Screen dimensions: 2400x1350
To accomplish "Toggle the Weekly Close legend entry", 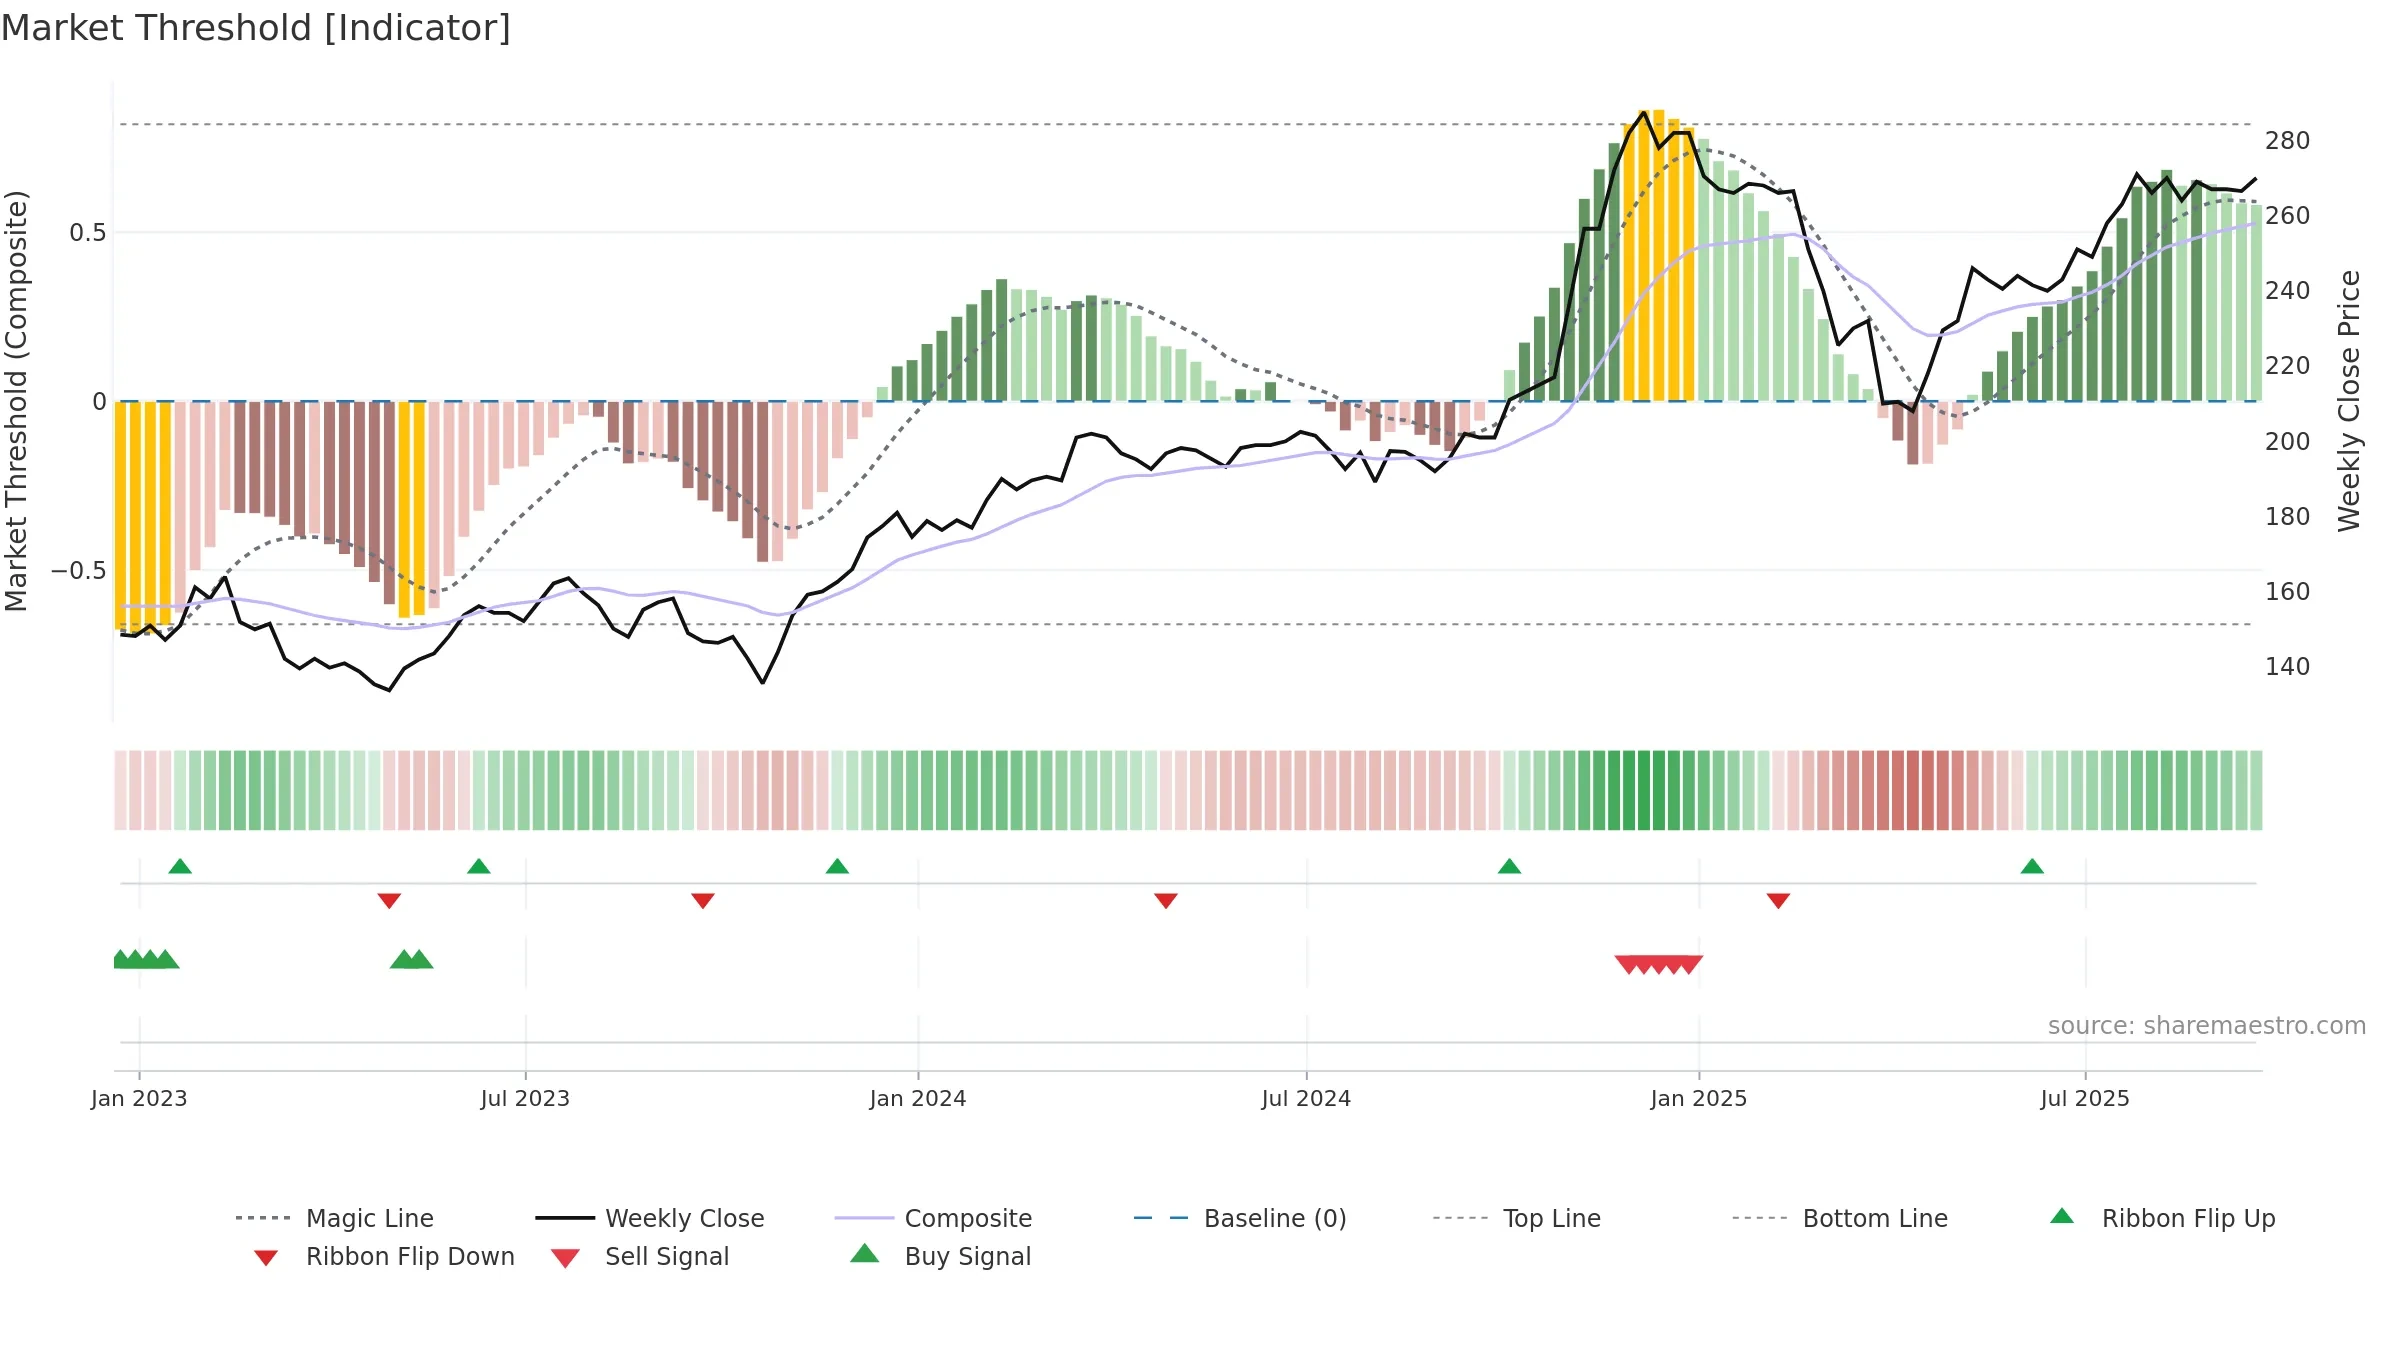I will point(650,1218).
